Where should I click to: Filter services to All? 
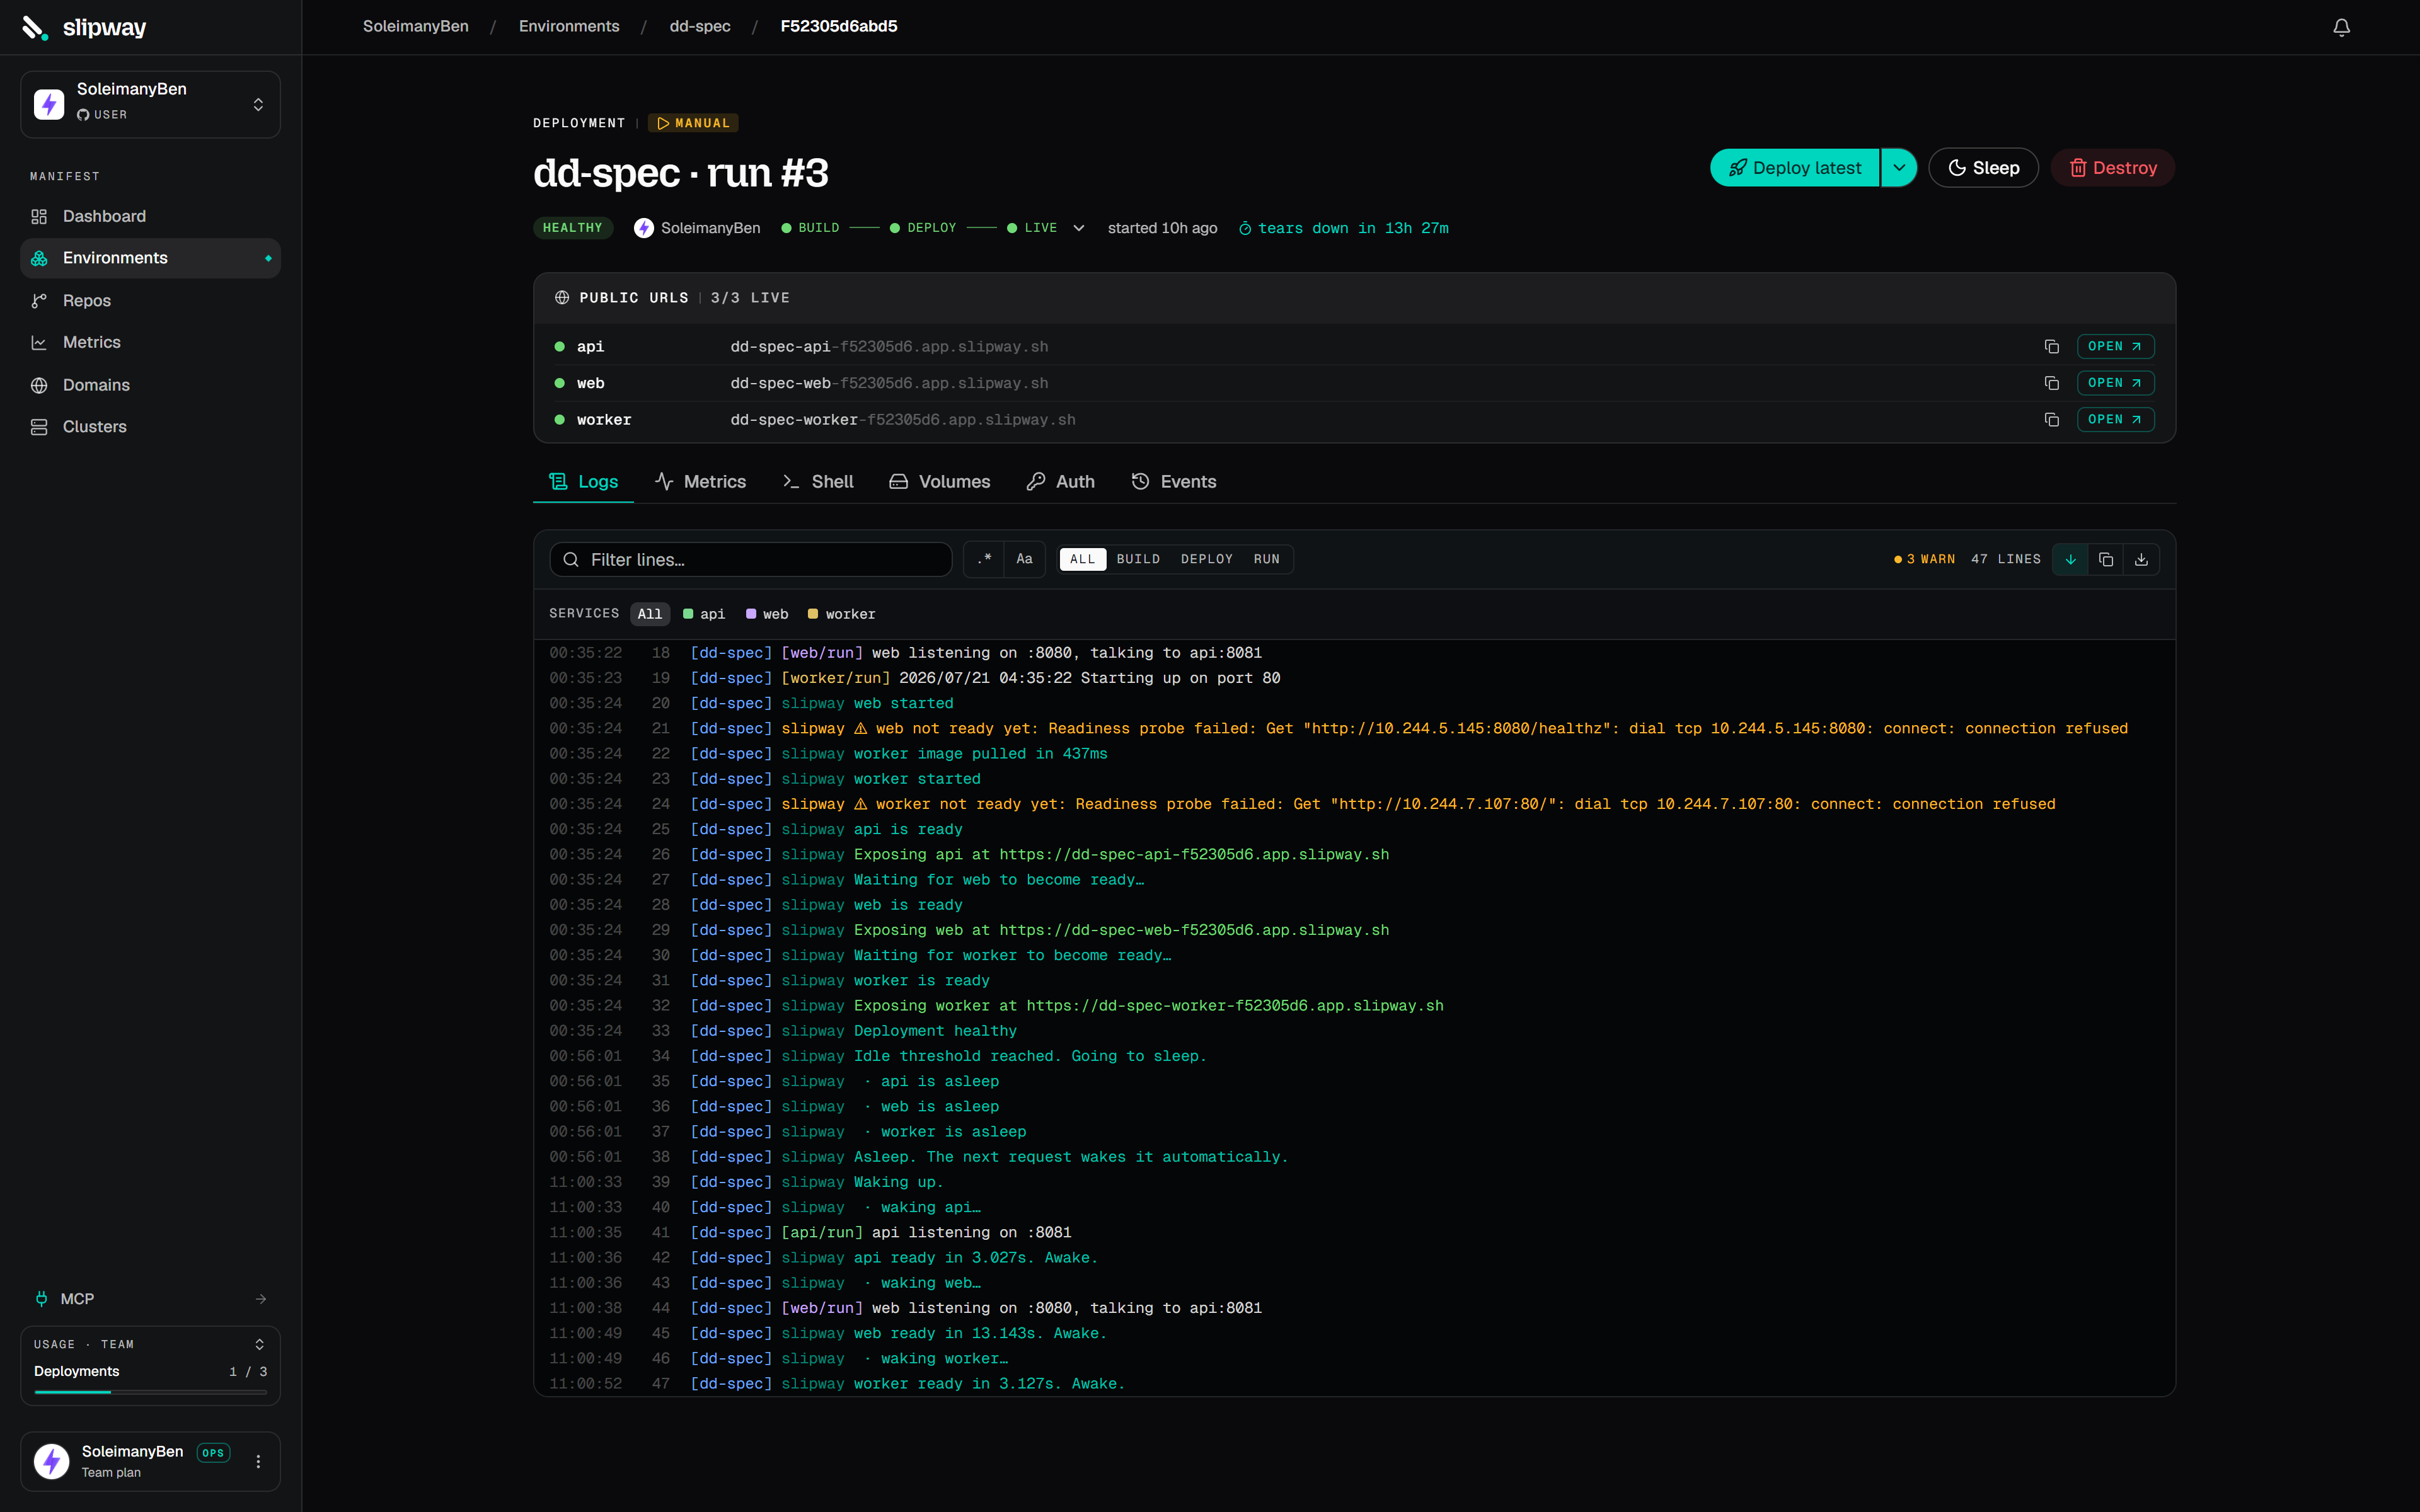tap(650, 614)
